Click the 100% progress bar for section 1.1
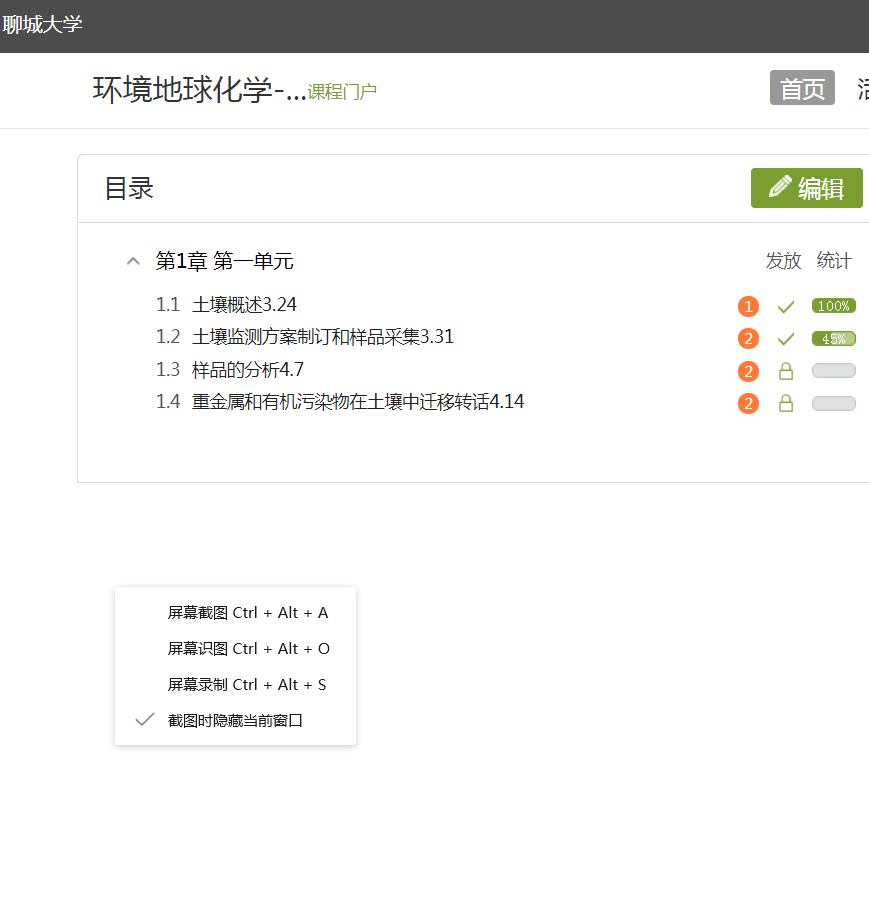Image resolution: width=869 pixels, height=898 pixels. [833, 306]
